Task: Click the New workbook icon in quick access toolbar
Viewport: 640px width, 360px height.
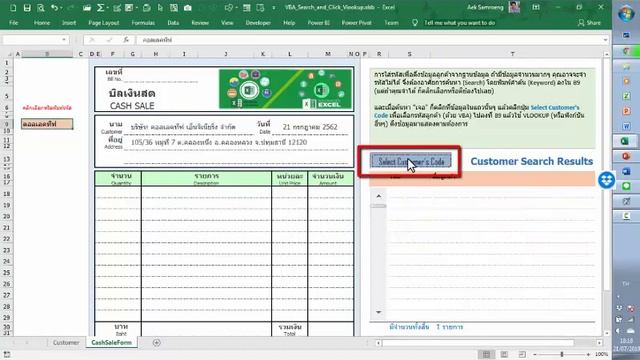Action: (13, 7)
